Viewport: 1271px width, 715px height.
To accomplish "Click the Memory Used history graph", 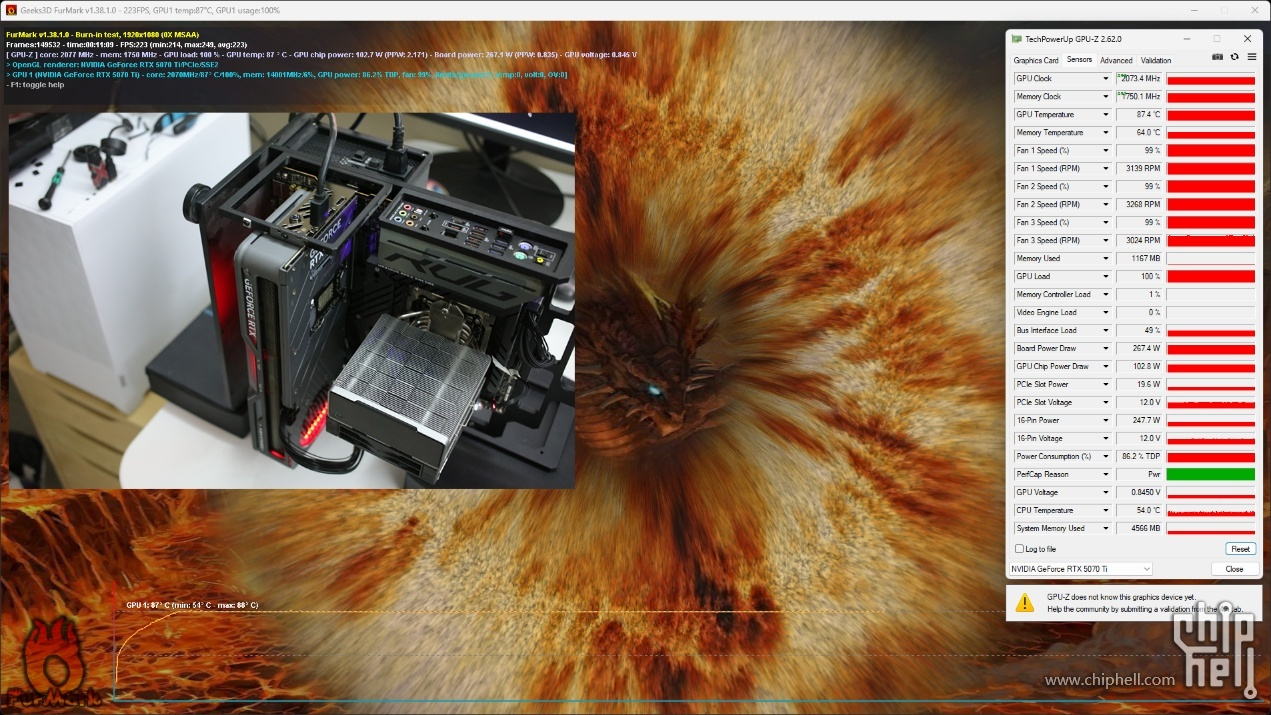I will [x=1210, y=259].
